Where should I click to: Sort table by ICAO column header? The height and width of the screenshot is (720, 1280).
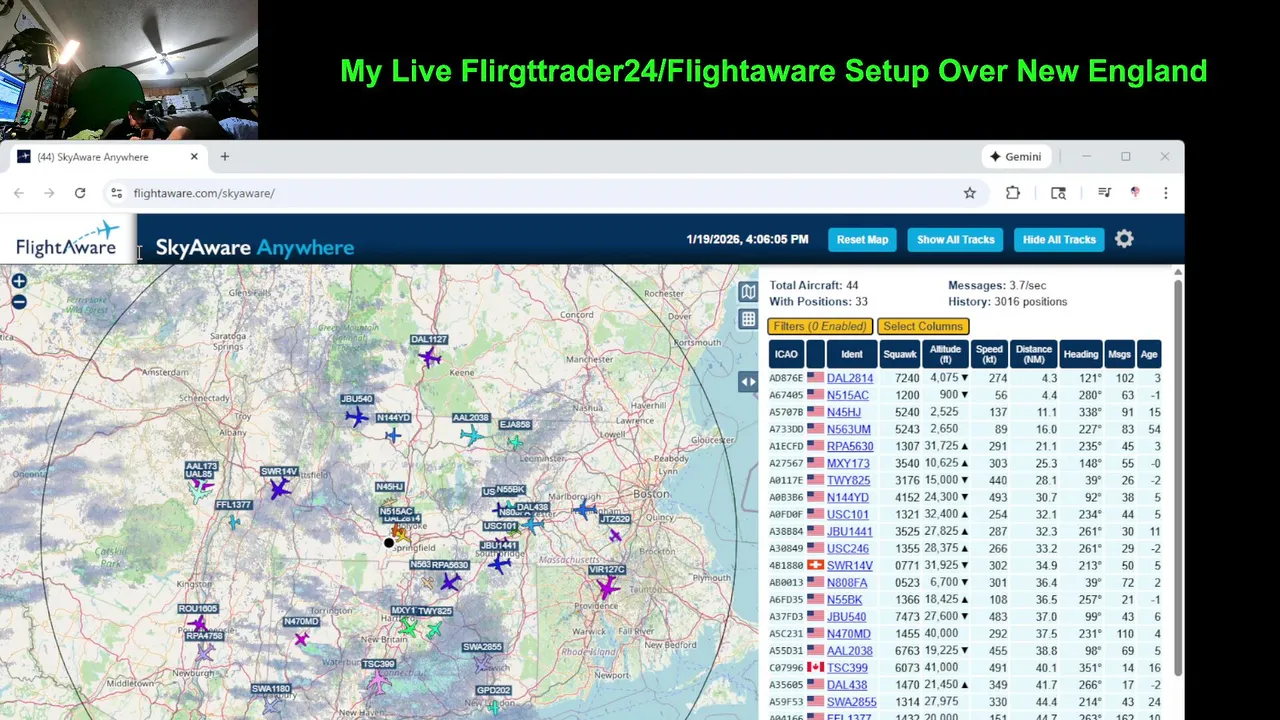click(786, 354)
